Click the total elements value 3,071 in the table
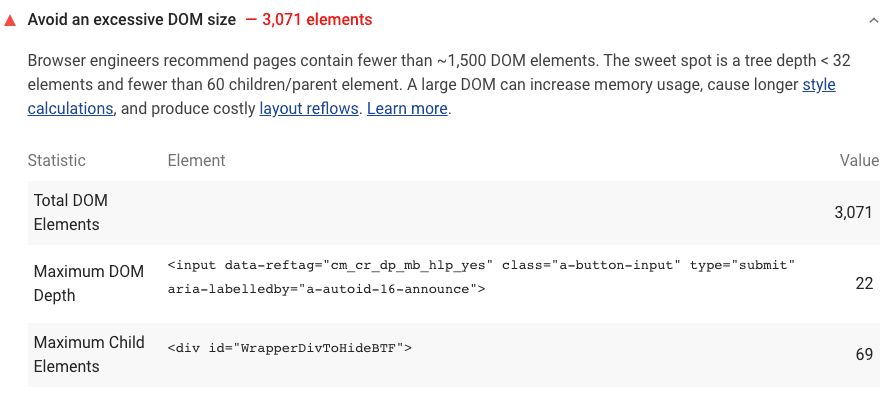The width and height of the screenshot is (880, 399). (x=853, y=212)
